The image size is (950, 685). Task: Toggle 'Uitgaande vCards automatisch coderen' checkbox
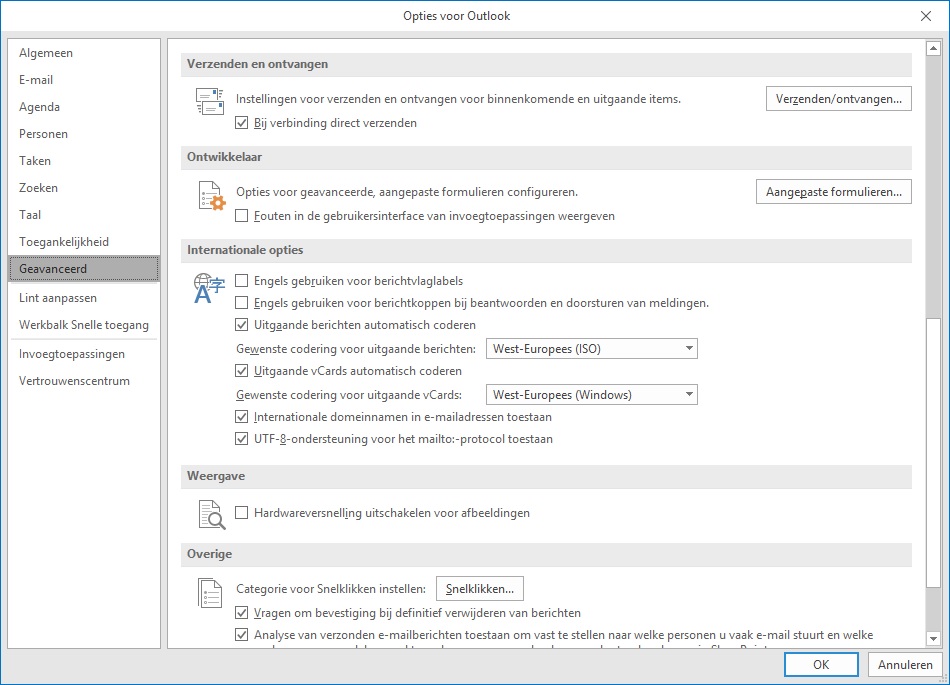tap(242, 371)
